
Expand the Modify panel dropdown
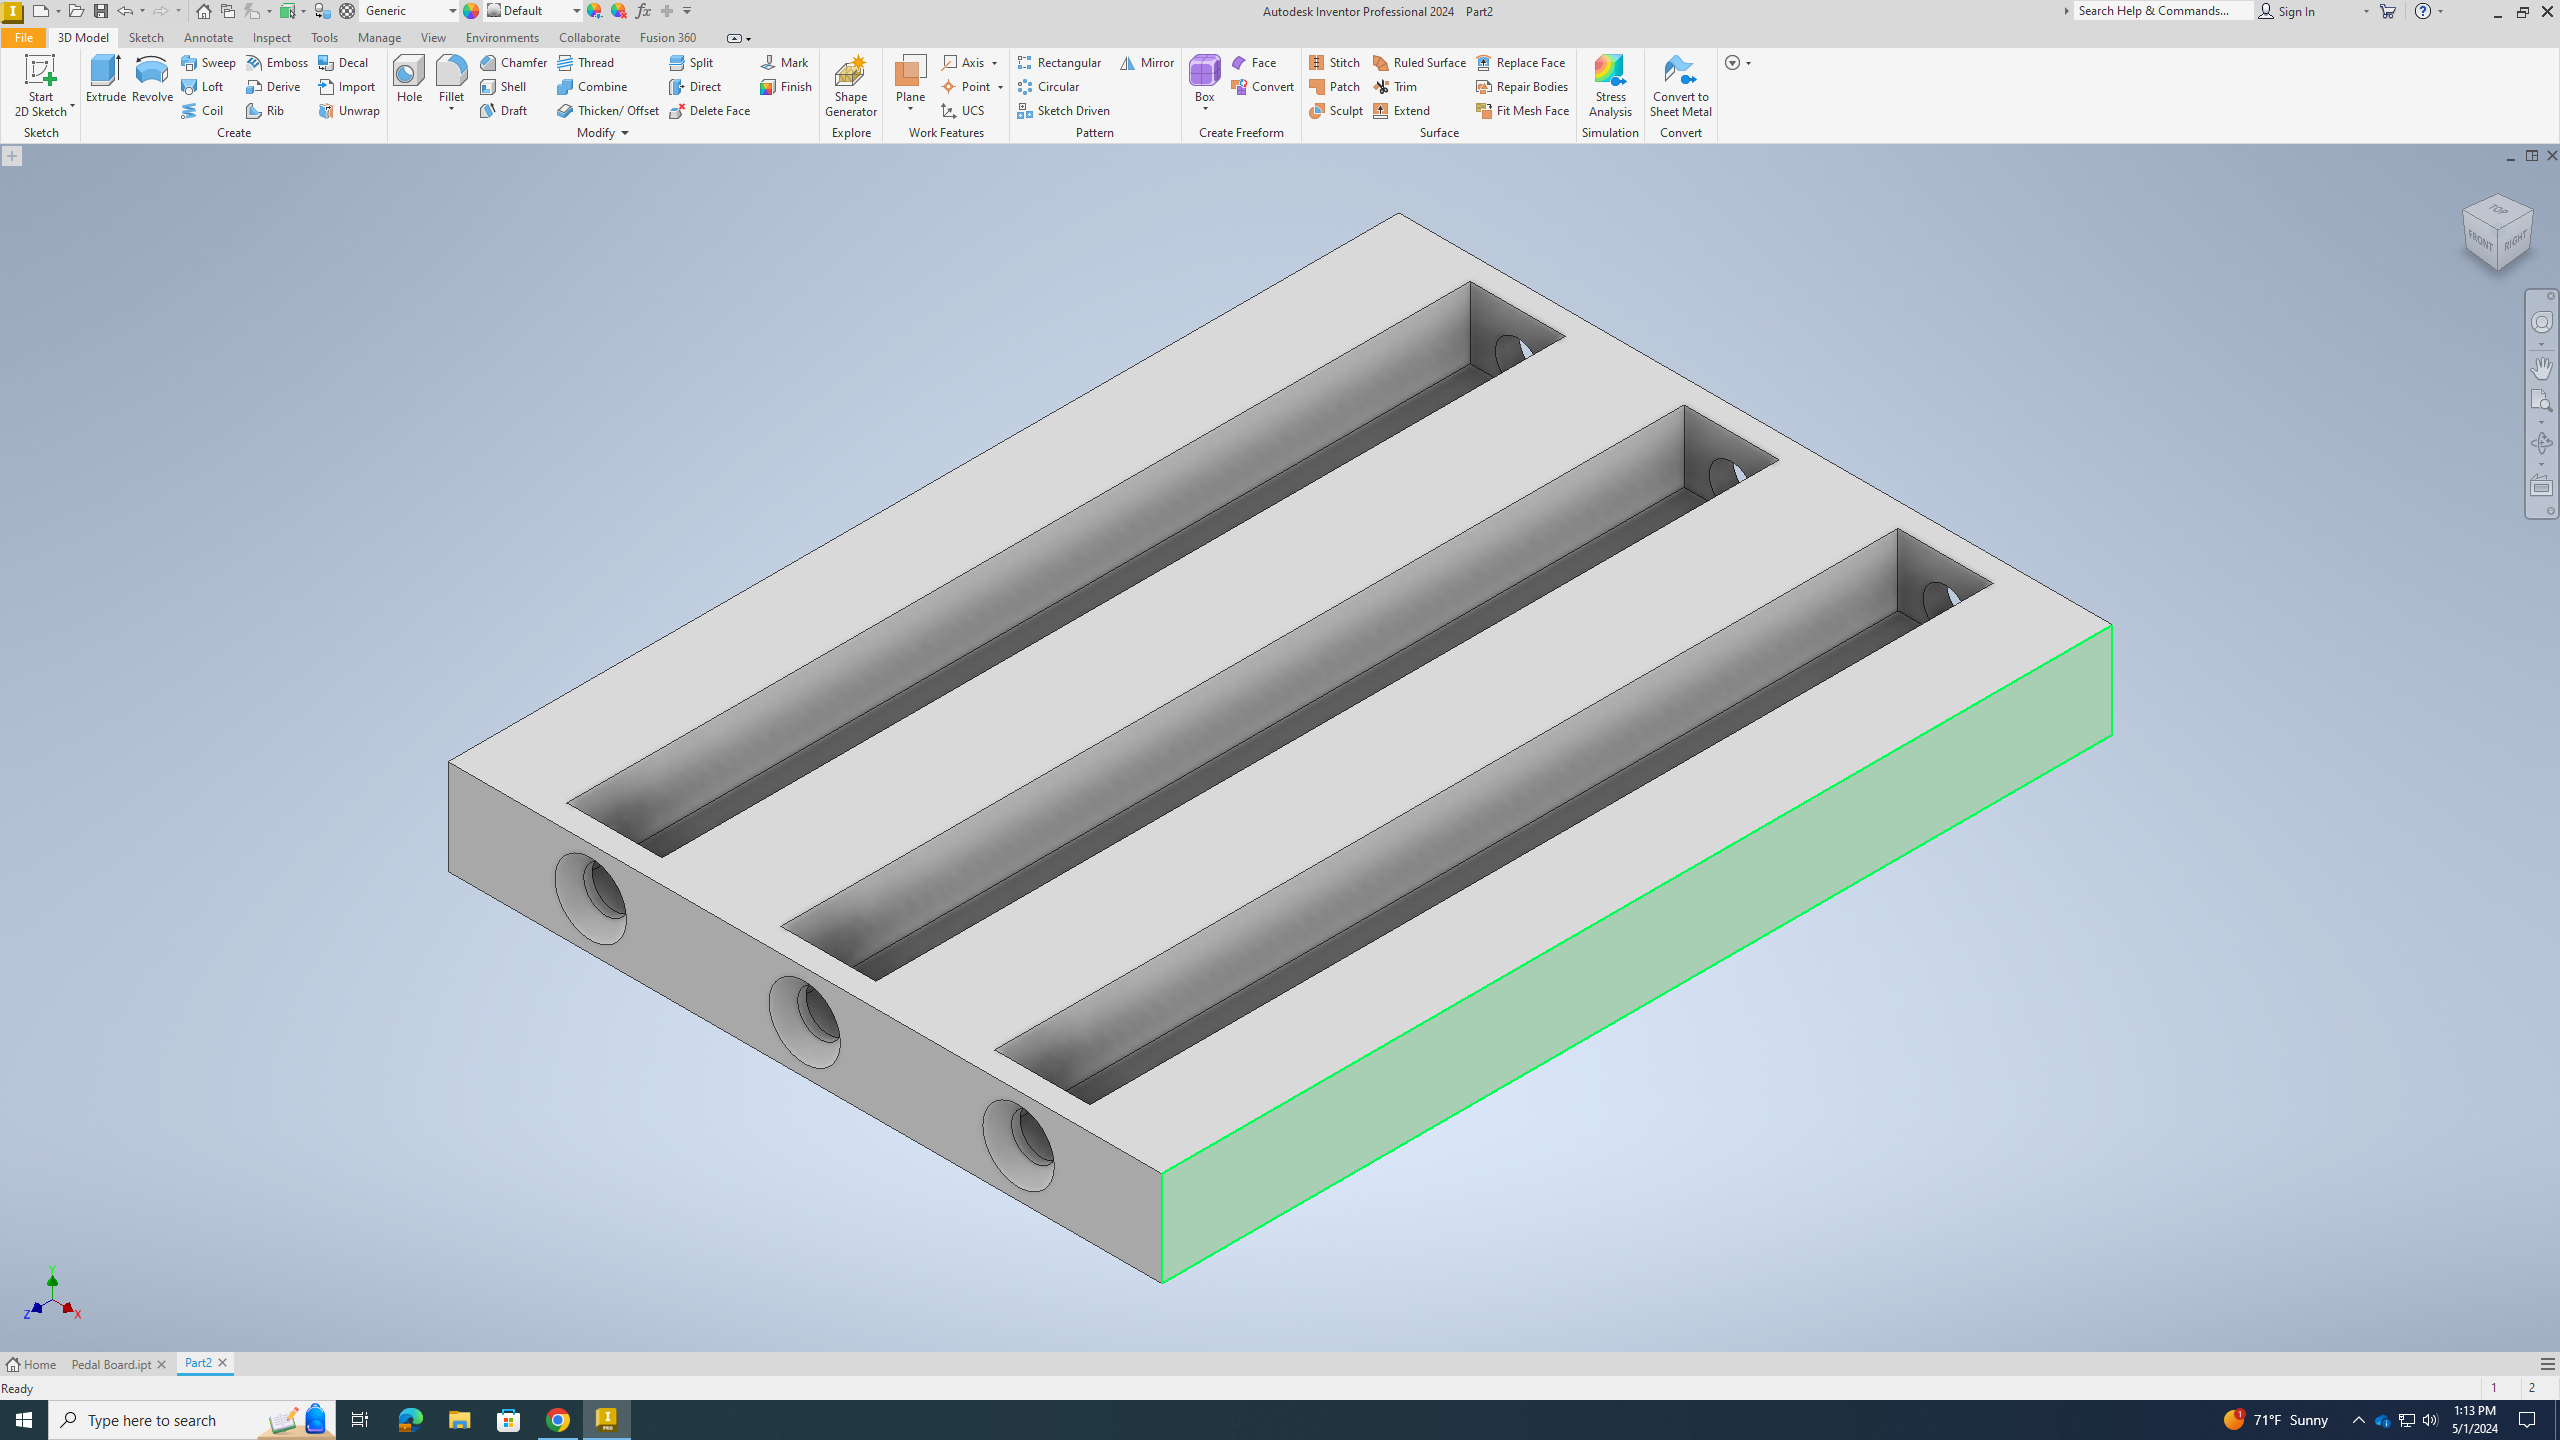point(625,133)
